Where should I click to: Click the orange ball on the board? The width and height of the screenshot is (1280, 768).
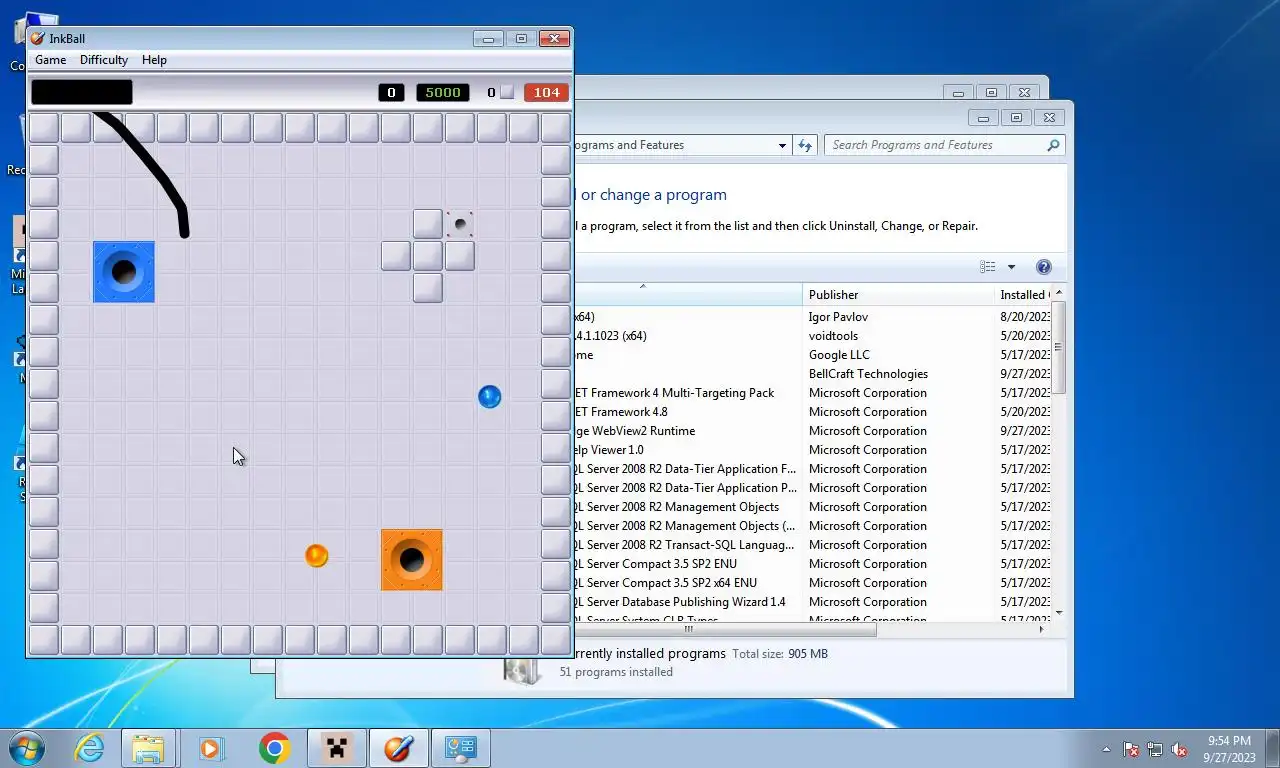316,555
